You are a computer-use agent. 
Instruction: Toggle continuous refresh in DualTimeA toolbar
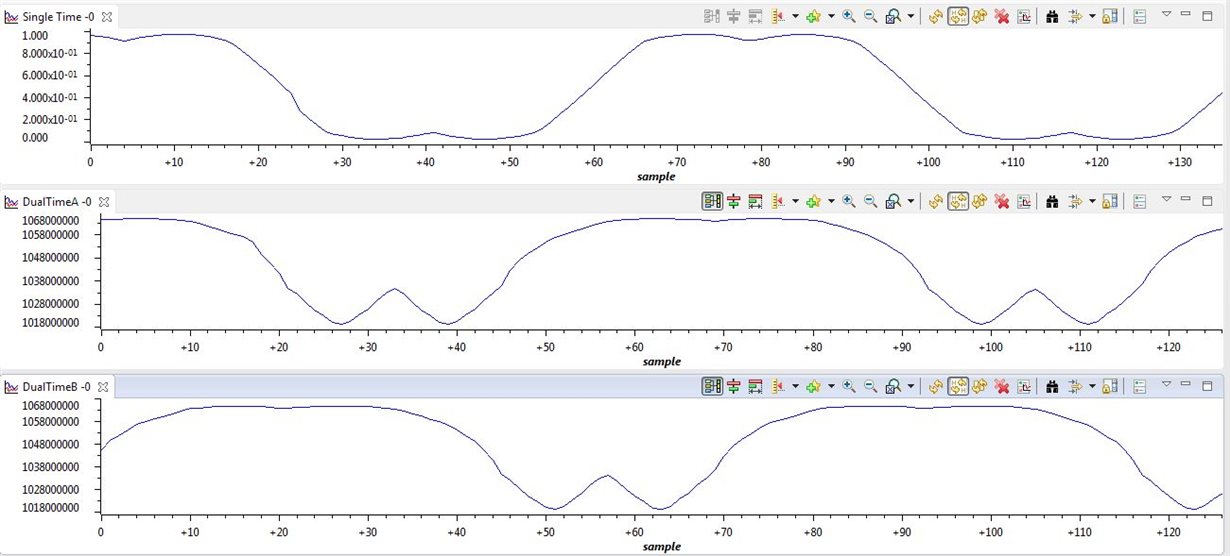tap(958, 200)
